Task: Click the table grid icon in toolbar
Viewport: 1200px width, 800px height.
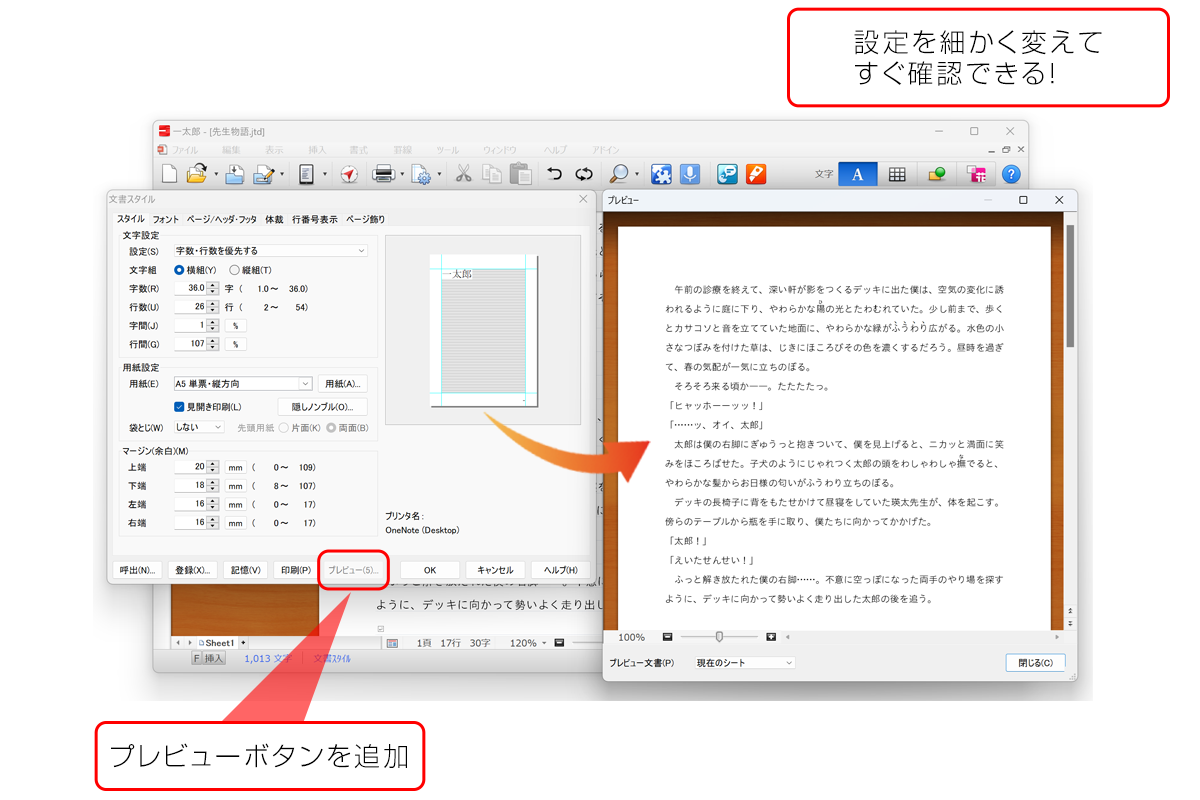Action: 897,174
